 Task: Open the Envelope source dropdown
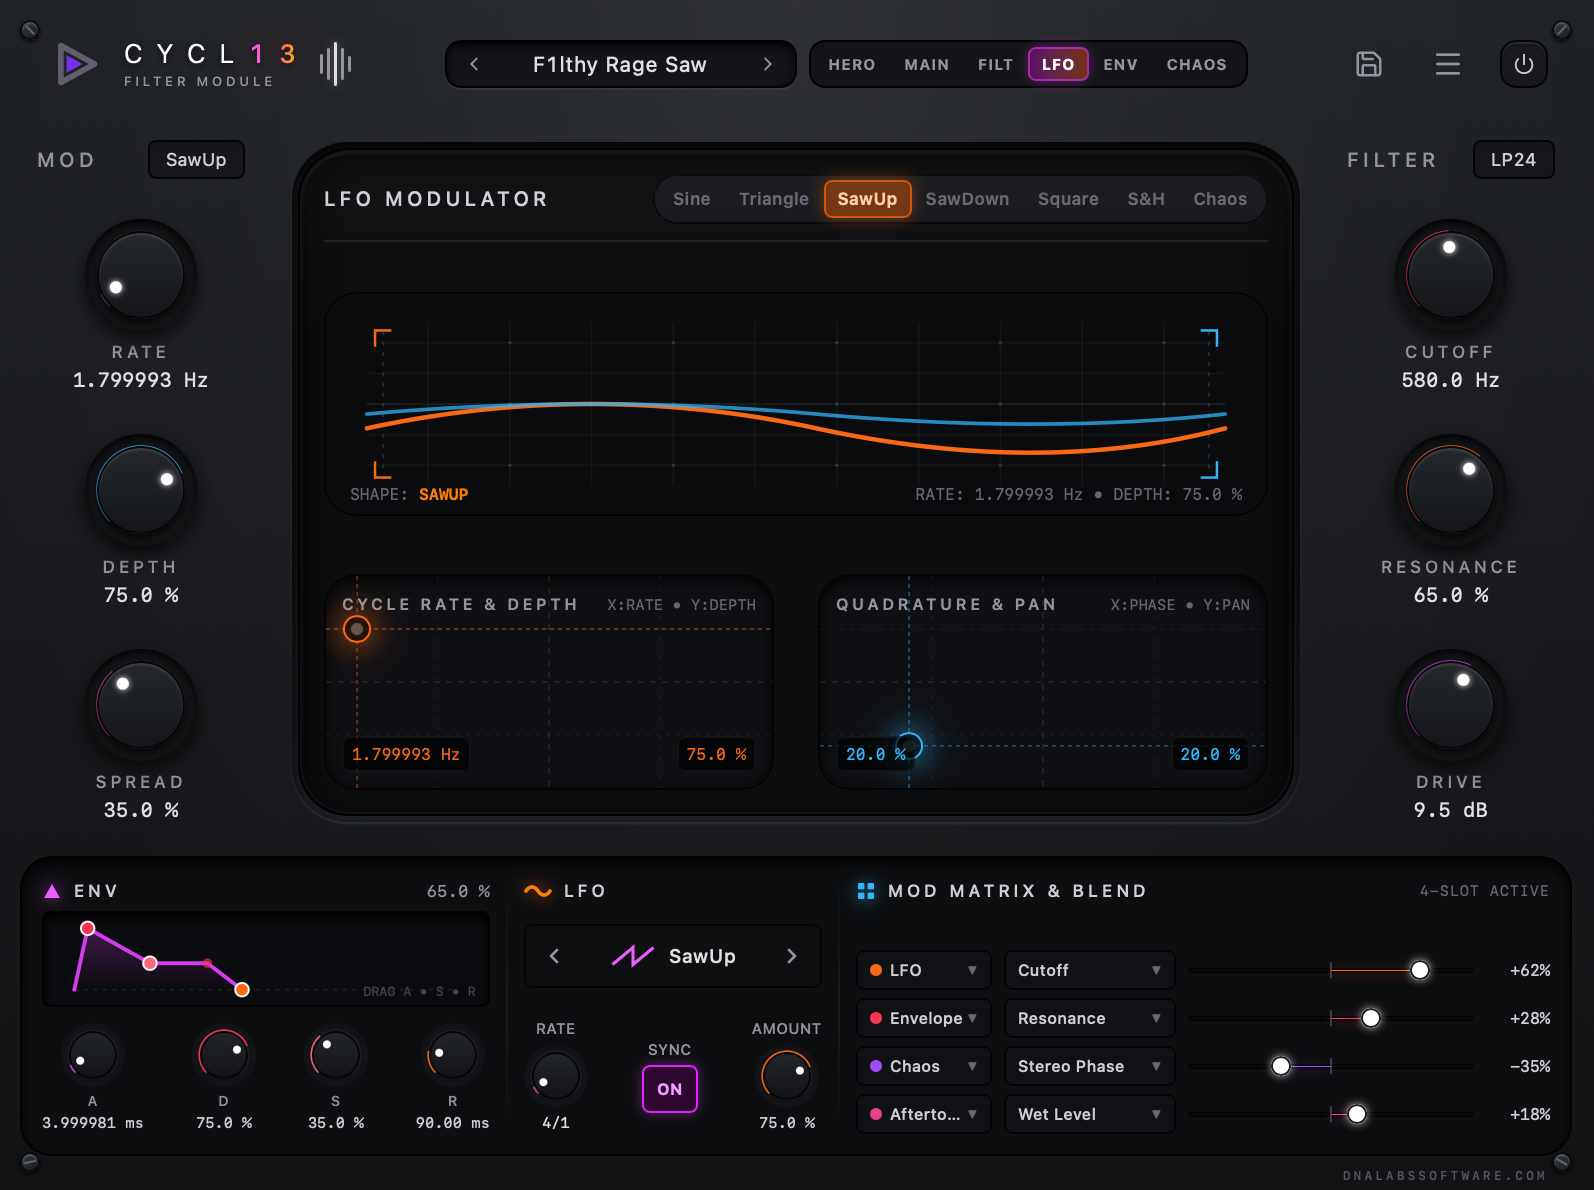tap(924, 1018)
